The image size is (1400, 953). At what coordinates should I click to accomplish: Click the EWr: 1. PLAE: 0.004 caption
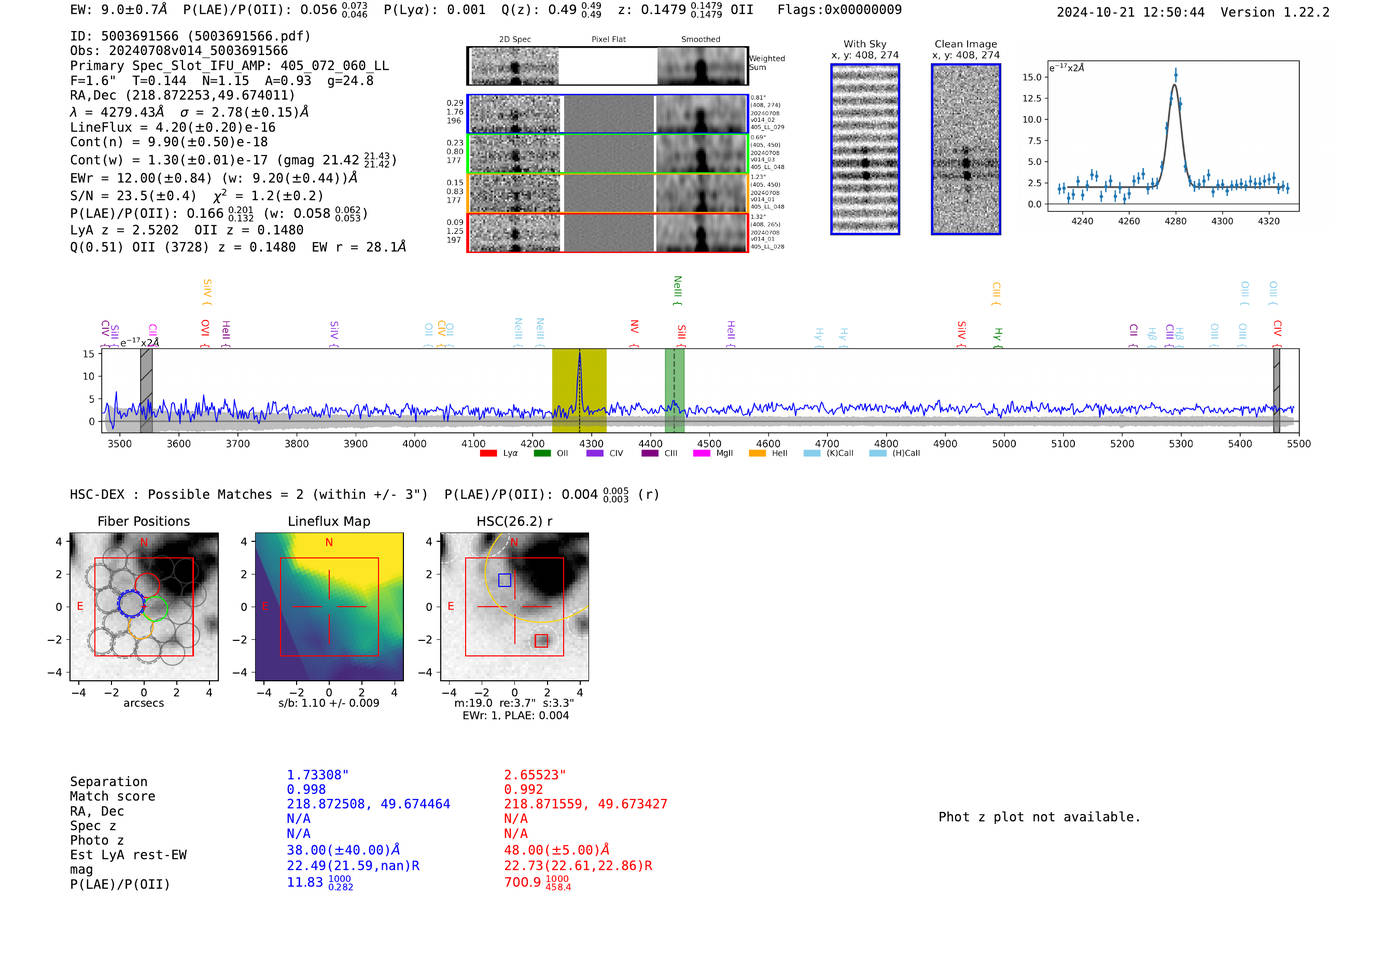[x=515, y=716]
